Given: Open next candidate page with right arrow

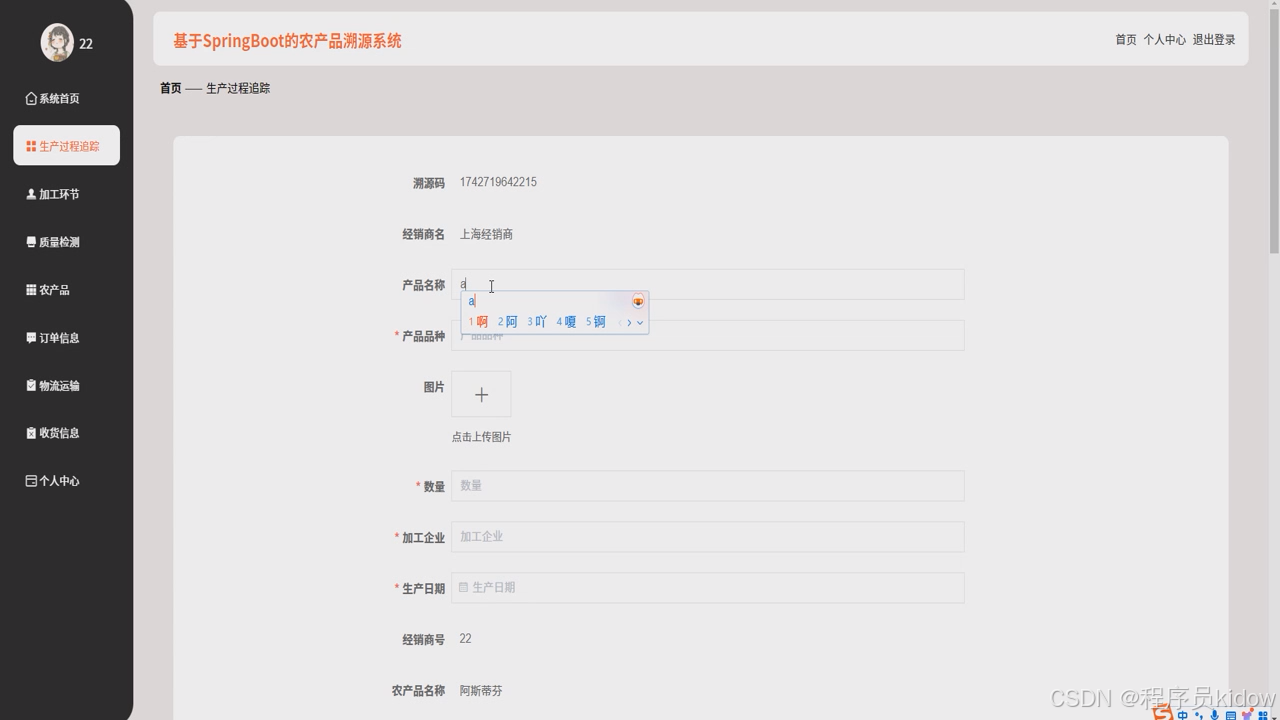Looking at the screenshot, I should point(629,322).
